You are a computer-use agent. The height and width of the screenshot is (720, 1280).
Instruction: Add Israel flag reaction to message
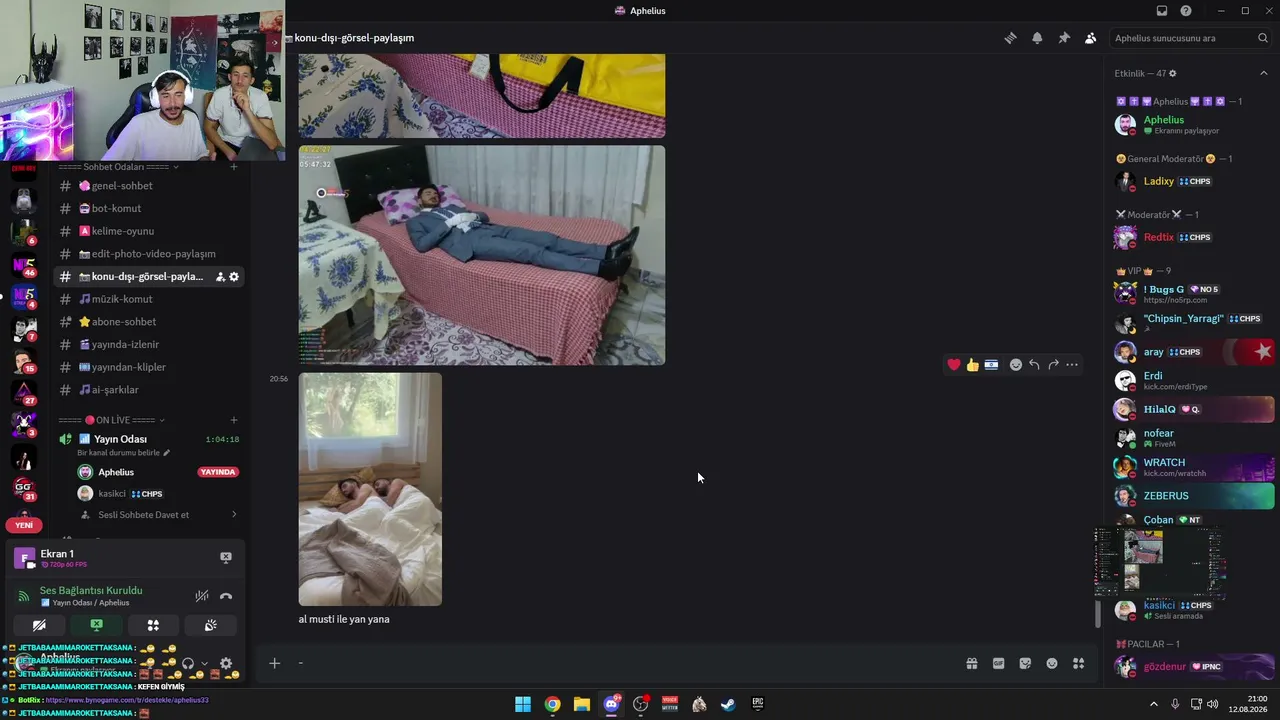pyautogui.click(x=991, y=365)
